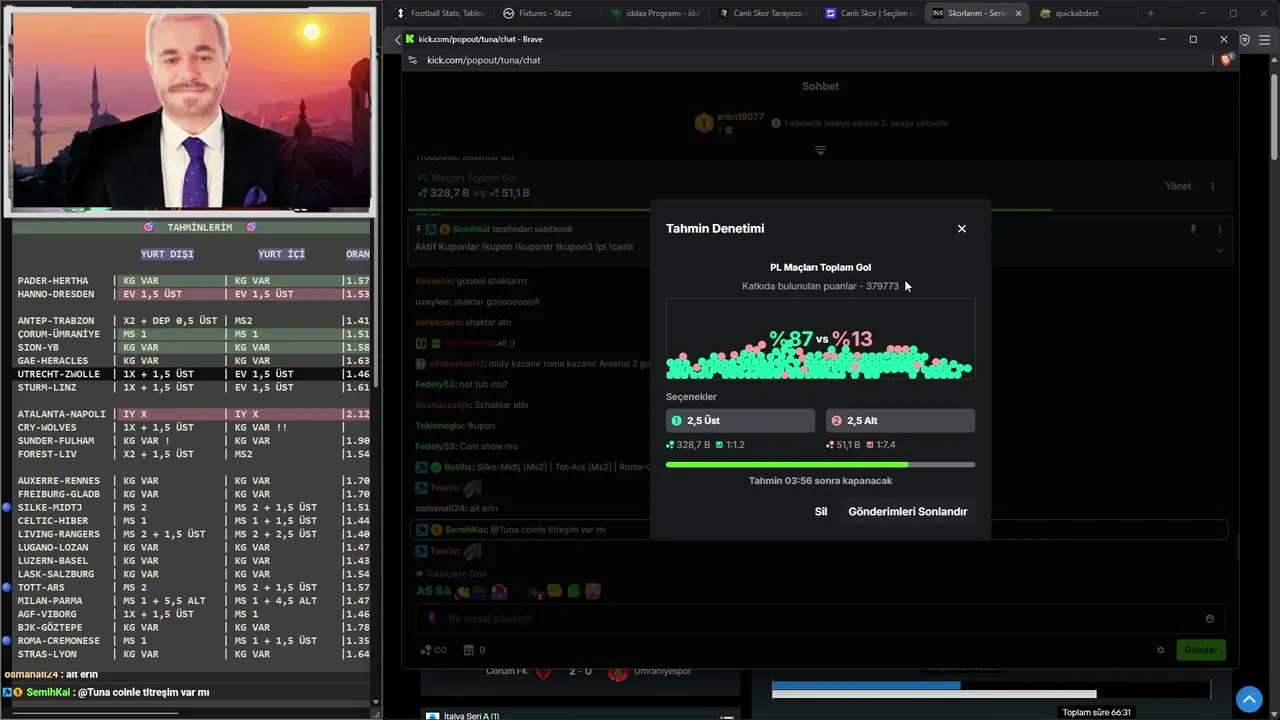Open the Football Stats, Tables browser tab
Viewport: 1280px width, 720px height.
439,13
